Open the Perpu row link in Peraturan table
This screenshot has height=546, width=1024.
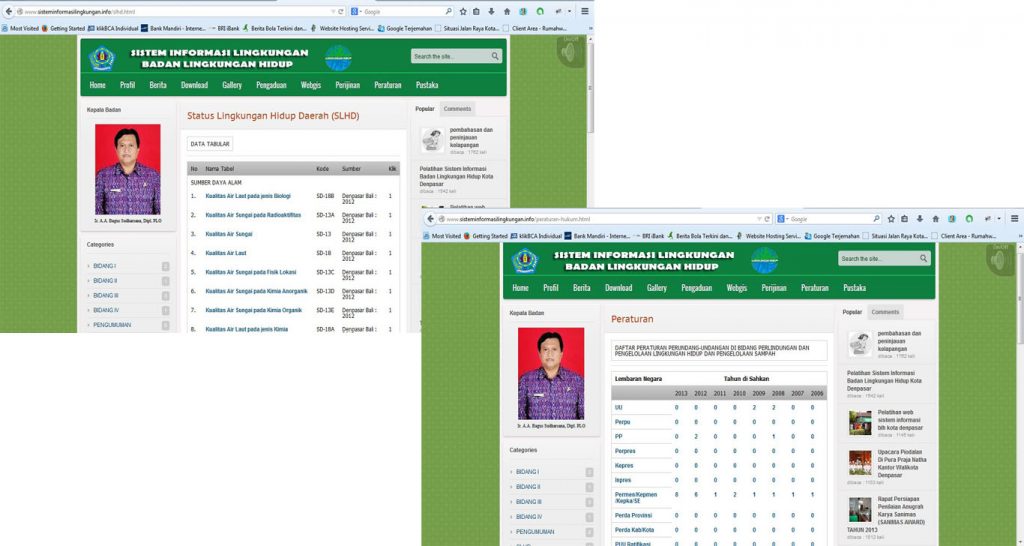point(622,422)
